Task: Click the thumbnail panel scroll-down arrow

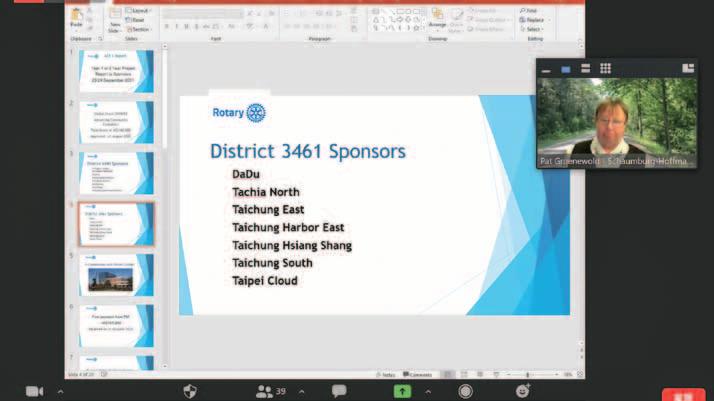Action: pos(164,366)
